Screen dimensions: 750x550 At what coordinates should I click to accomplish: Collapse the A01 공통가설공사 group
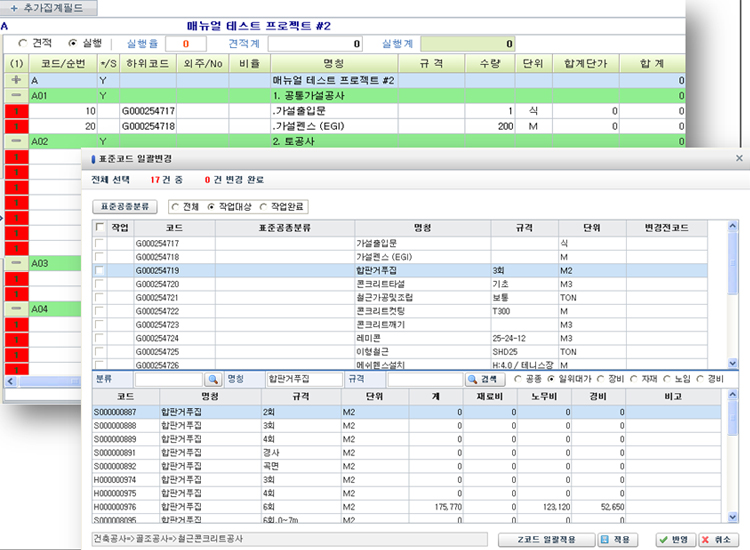coord(16,95)
